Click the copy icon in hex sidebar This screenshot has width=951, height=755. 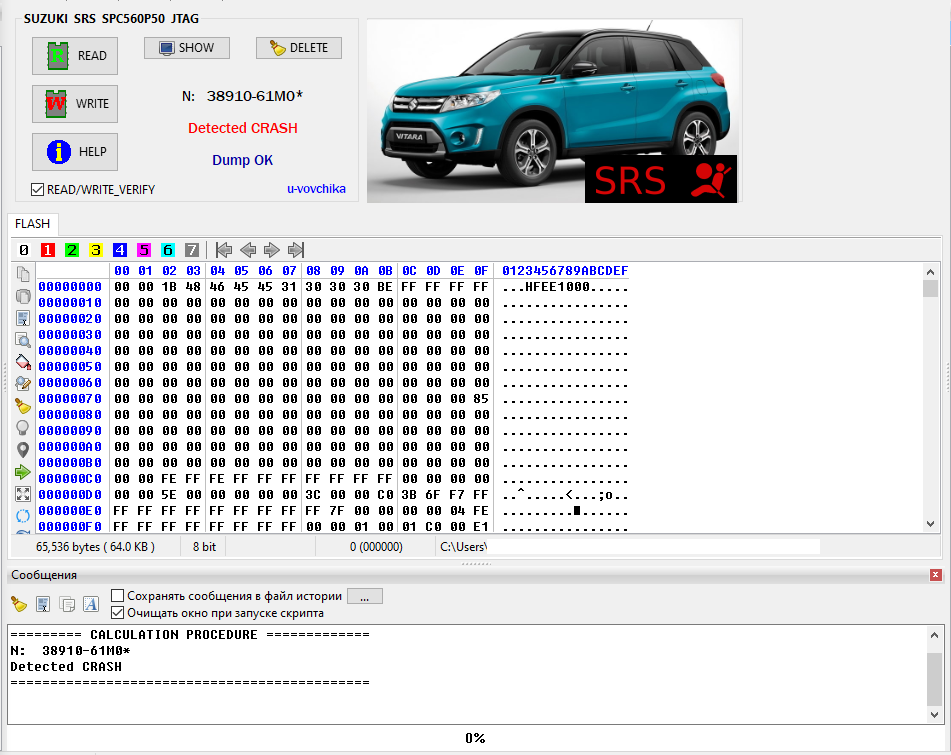pyautogui.click(x=23, y=274)
